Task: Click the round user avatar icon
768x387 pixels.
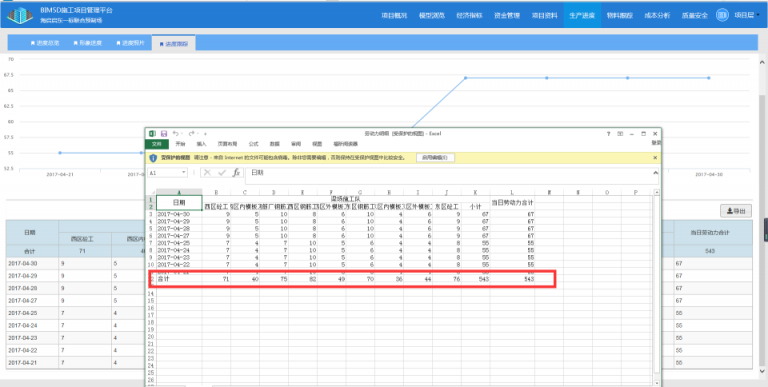Action: pyautogui.click(x=722, y=15)
